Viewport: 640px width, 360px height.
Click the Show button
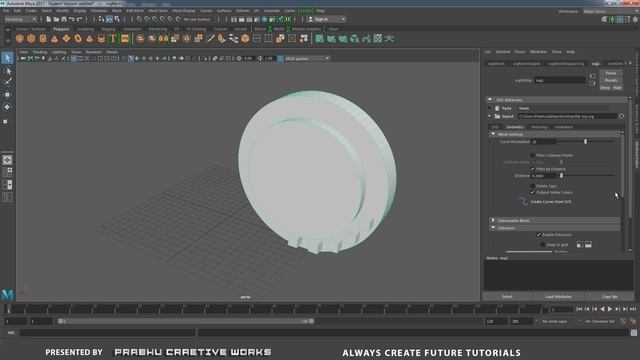[605, 88]
